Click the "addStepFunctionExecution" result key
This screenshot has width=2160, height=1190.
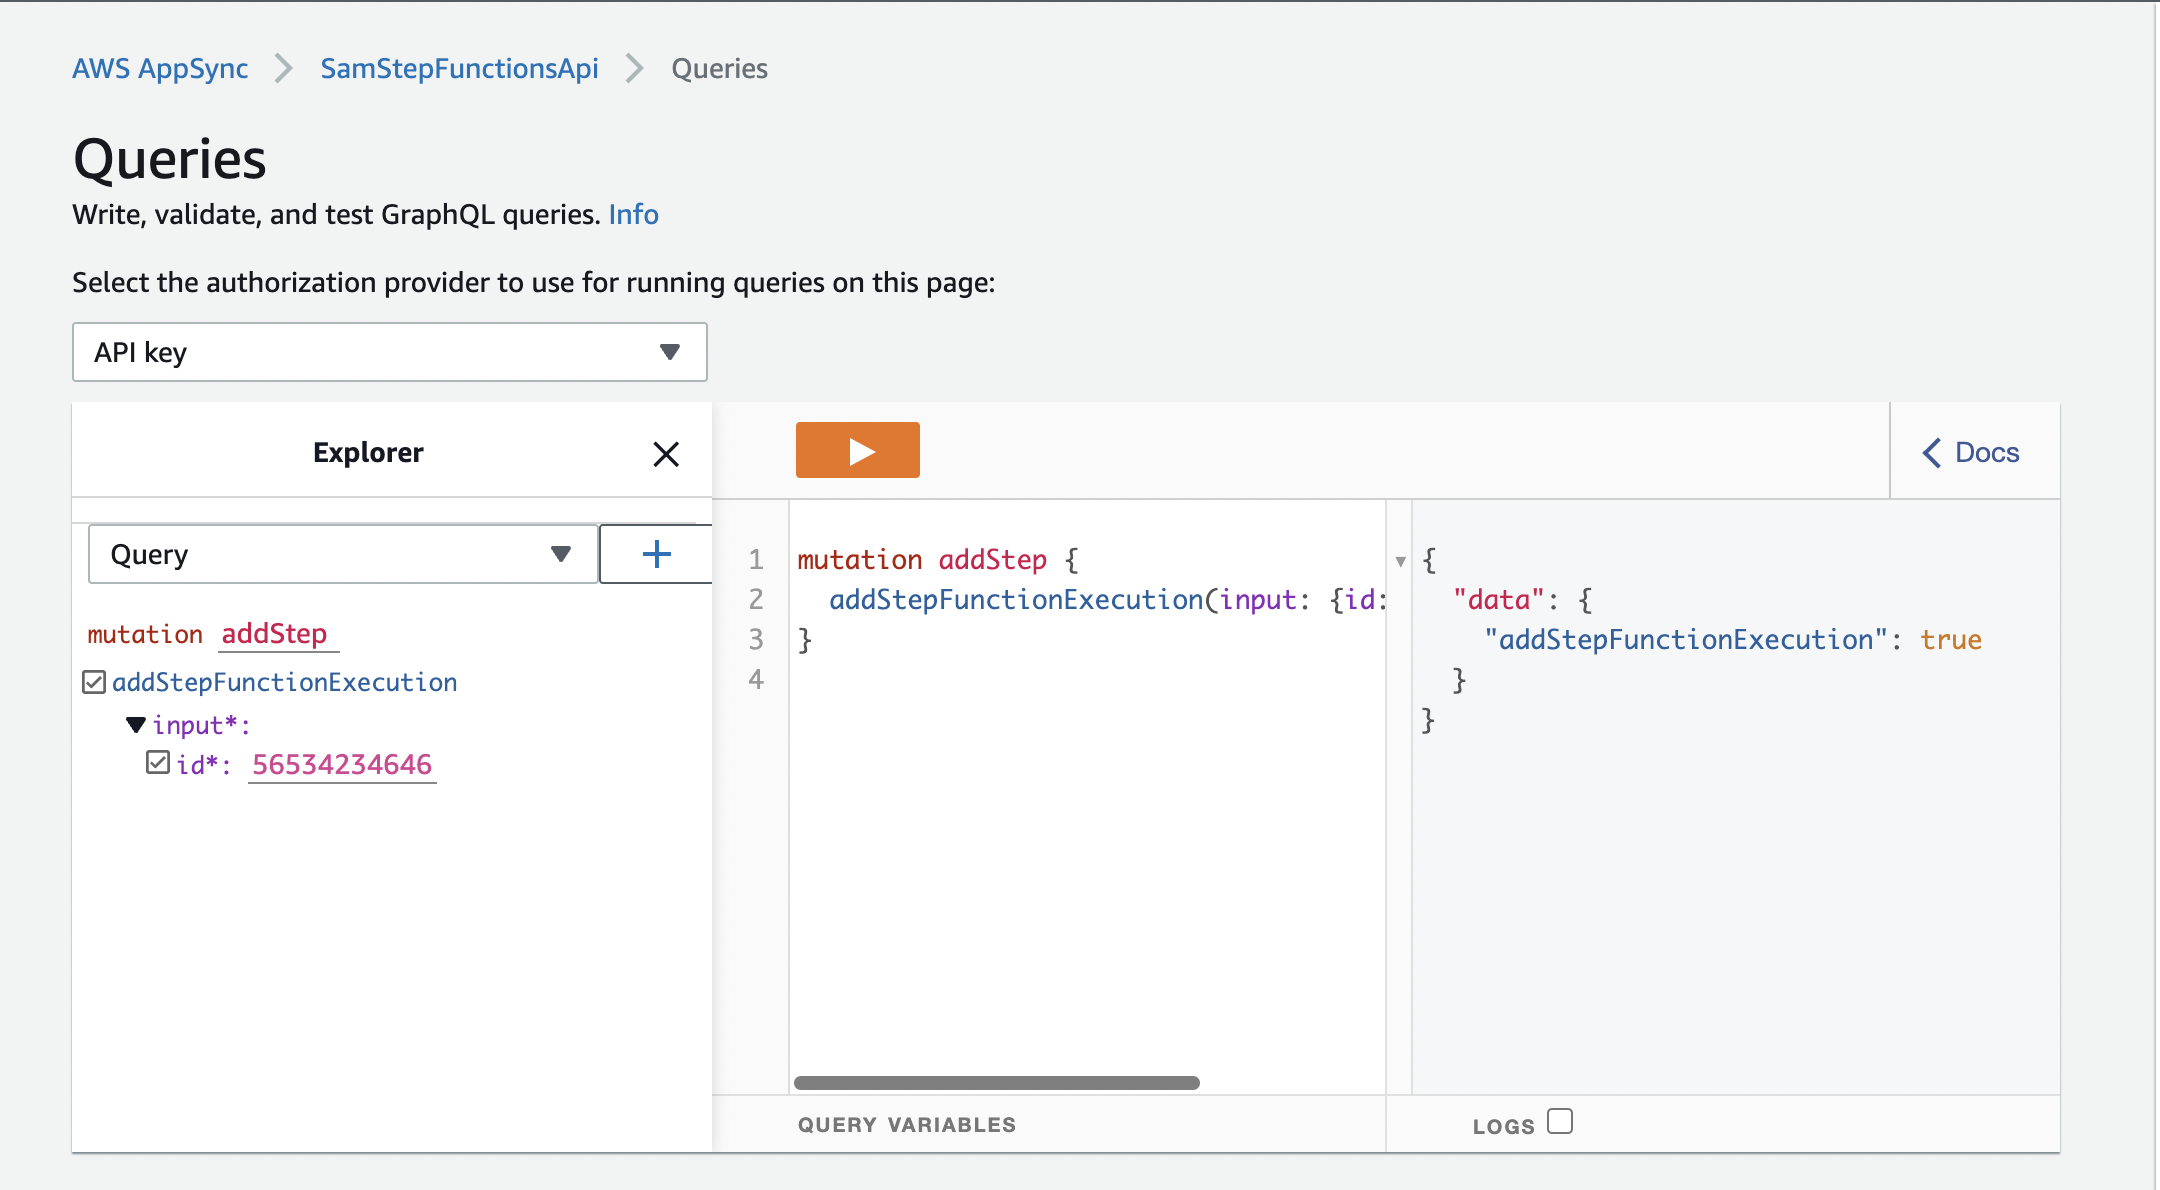pyautogui.click(x=1685, y=639)
